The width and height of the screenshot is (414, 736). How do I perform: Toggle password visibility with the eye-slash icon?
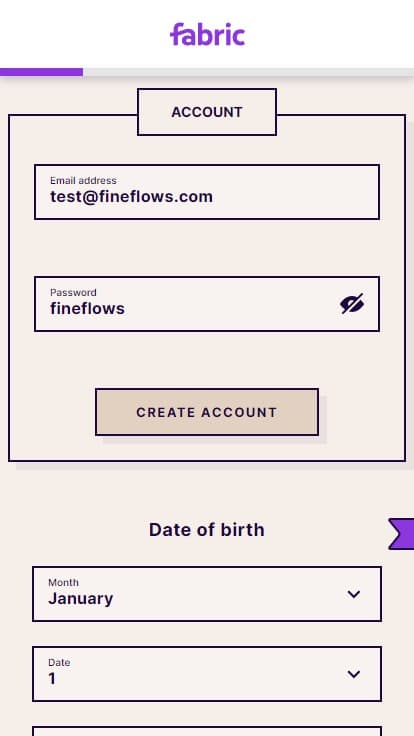click(x=352, y=304)
